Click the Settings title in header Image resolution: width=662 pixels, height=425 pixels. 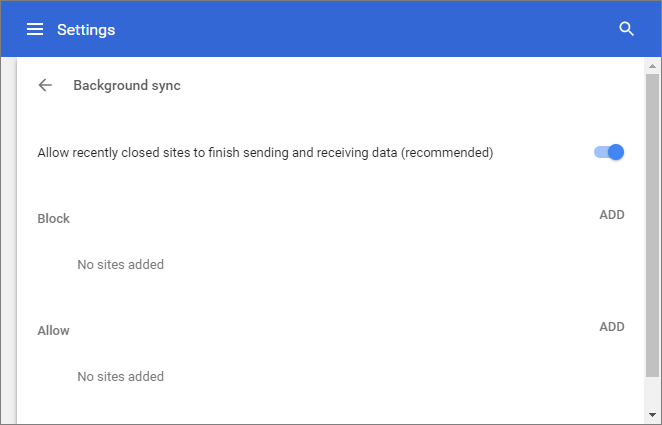coord(86,30)
